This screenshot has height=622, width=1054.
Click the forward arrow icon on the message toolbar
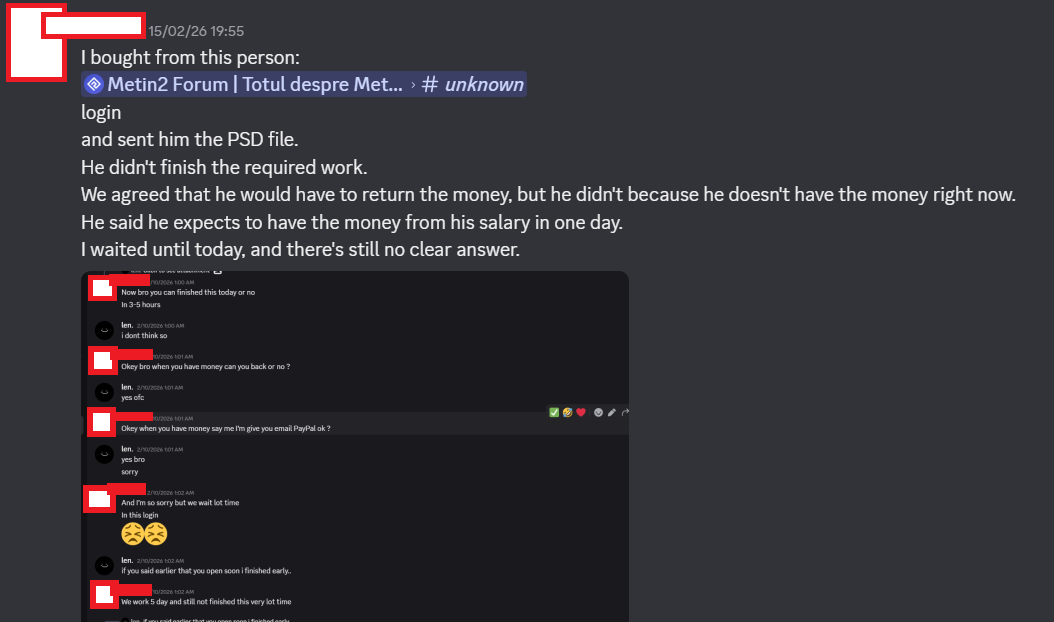(x=625, y=412)
